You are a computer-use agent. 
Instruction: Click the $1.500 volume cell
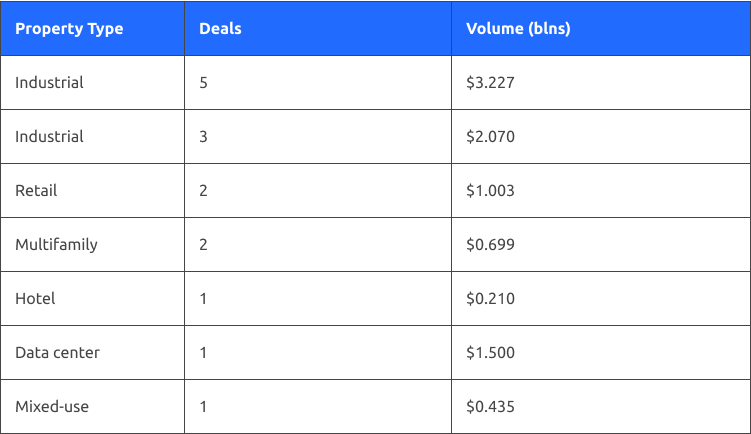[490, 352]
